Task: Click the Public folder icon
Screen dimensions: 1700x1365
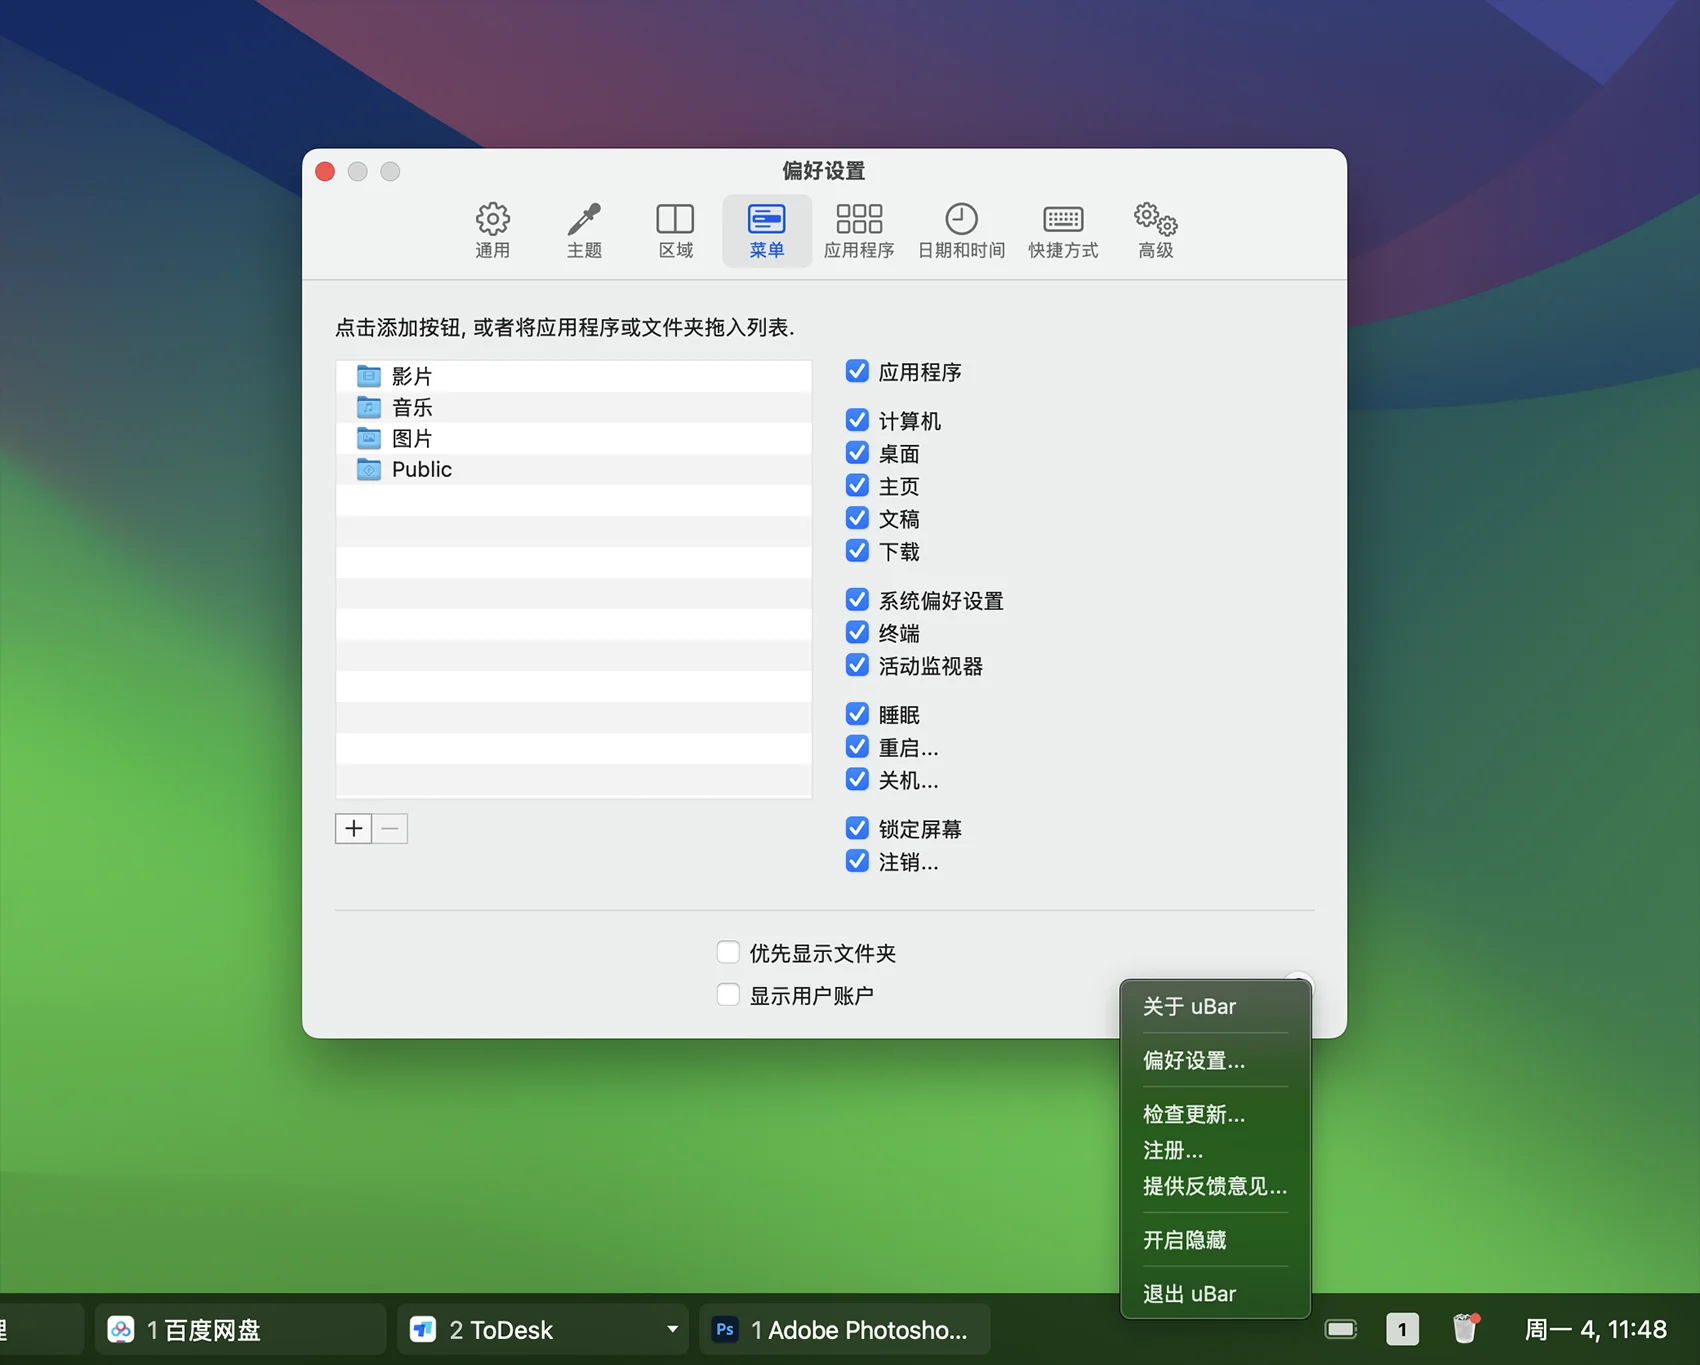Action: pos(369,469)
